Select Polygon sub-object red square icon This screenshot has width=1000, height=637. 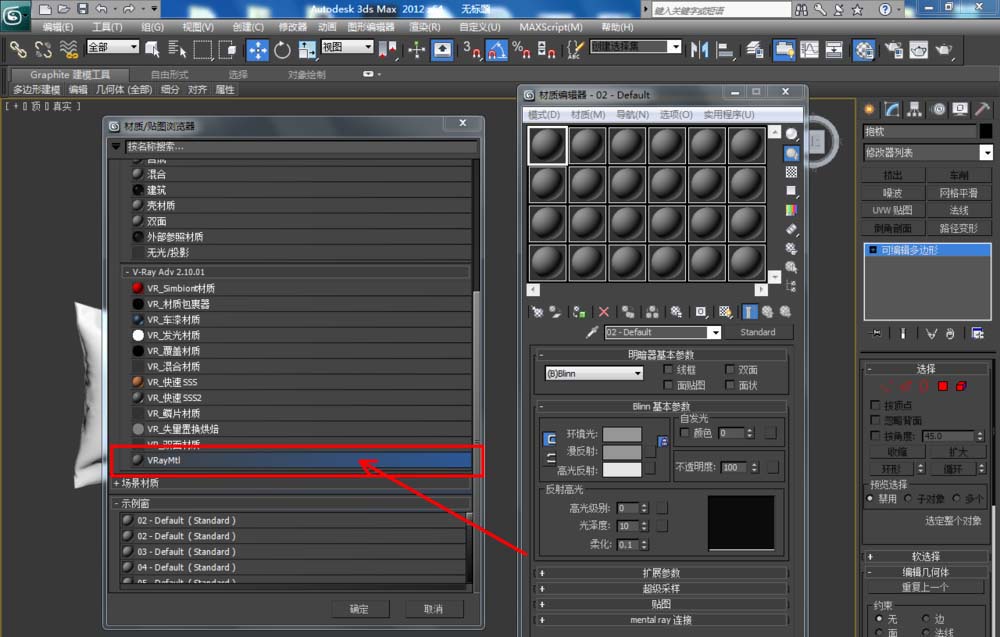943,386
